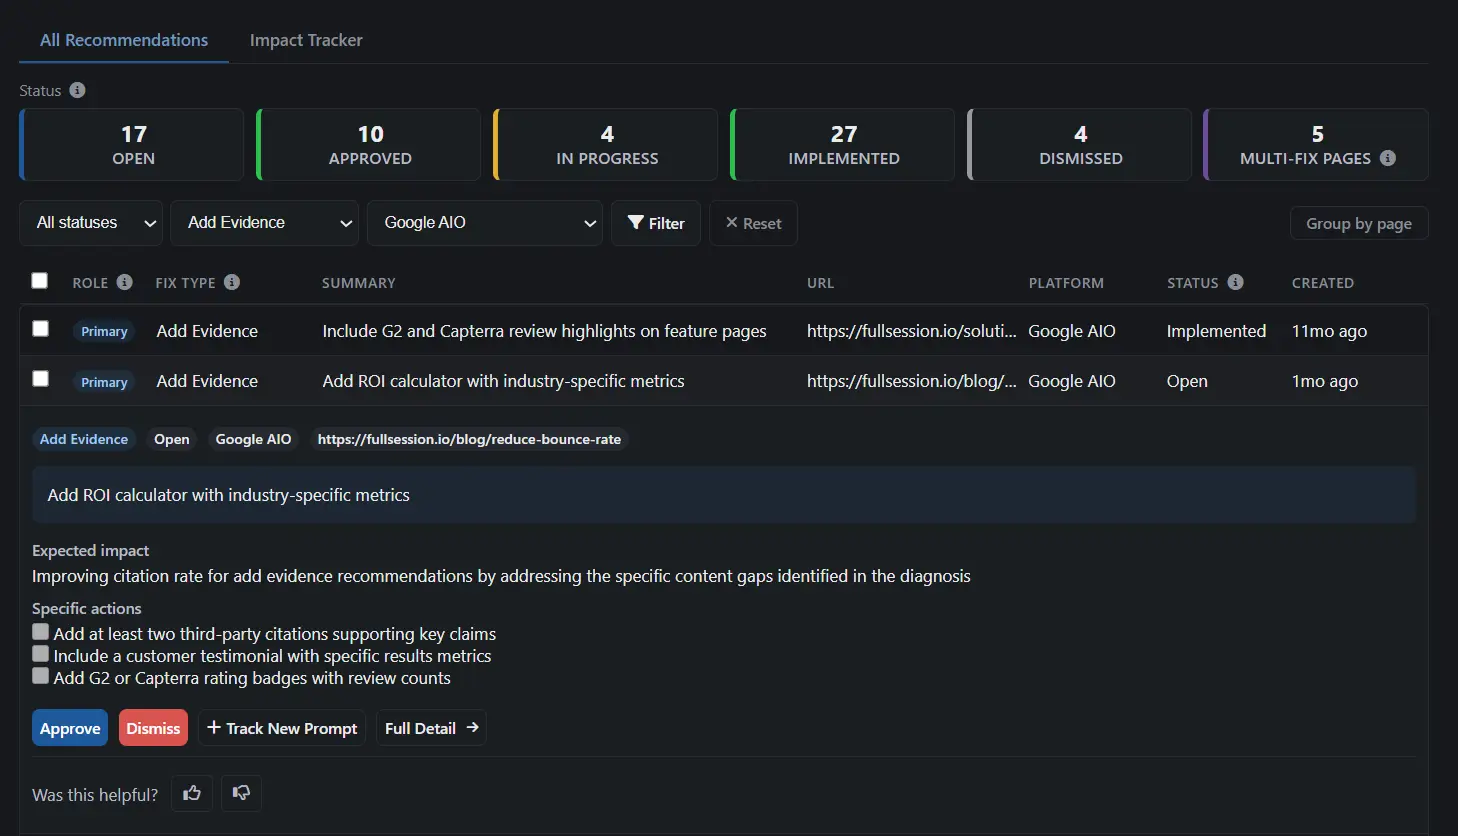Tick 'Add G2 or Capterra rating badges' checkbox
Viewport: 1458px width, 836px height.
(x=40, y=675)
